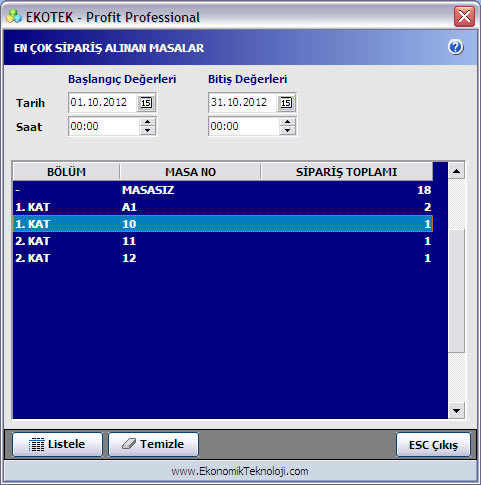Image resolution: width=481 pixels, height=485 pixels.
Task: Sort by BÖLÜM column header
Action: tap(66, 172)
